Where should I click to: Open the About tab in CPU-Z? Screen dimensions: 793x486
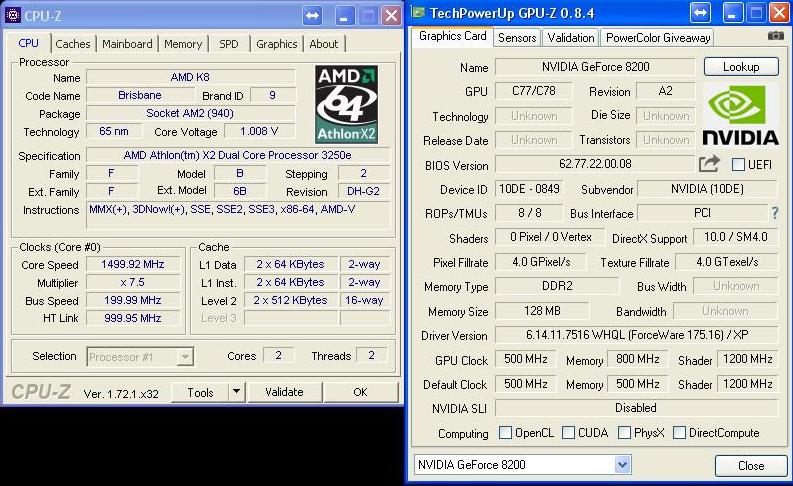[324, 44]
